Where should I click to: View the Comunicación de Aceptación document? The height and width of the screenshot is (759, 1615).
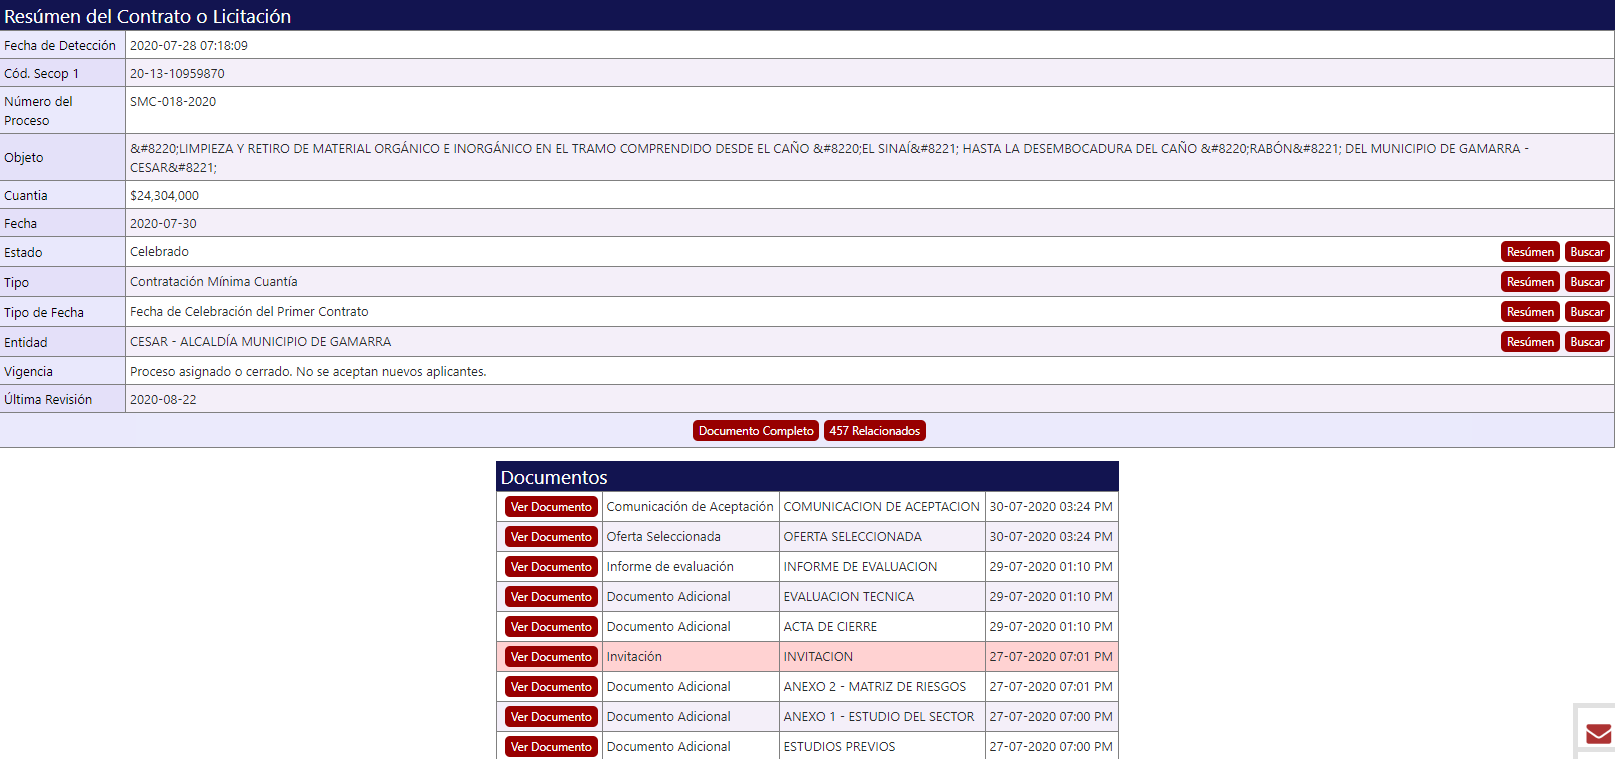coord(551,507)
